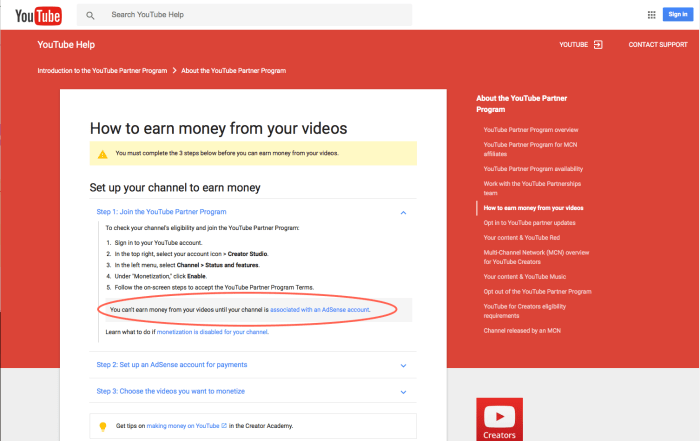Expand Step 3 using its down chevron
700x441 pixels.
click(x=403, y=392)
